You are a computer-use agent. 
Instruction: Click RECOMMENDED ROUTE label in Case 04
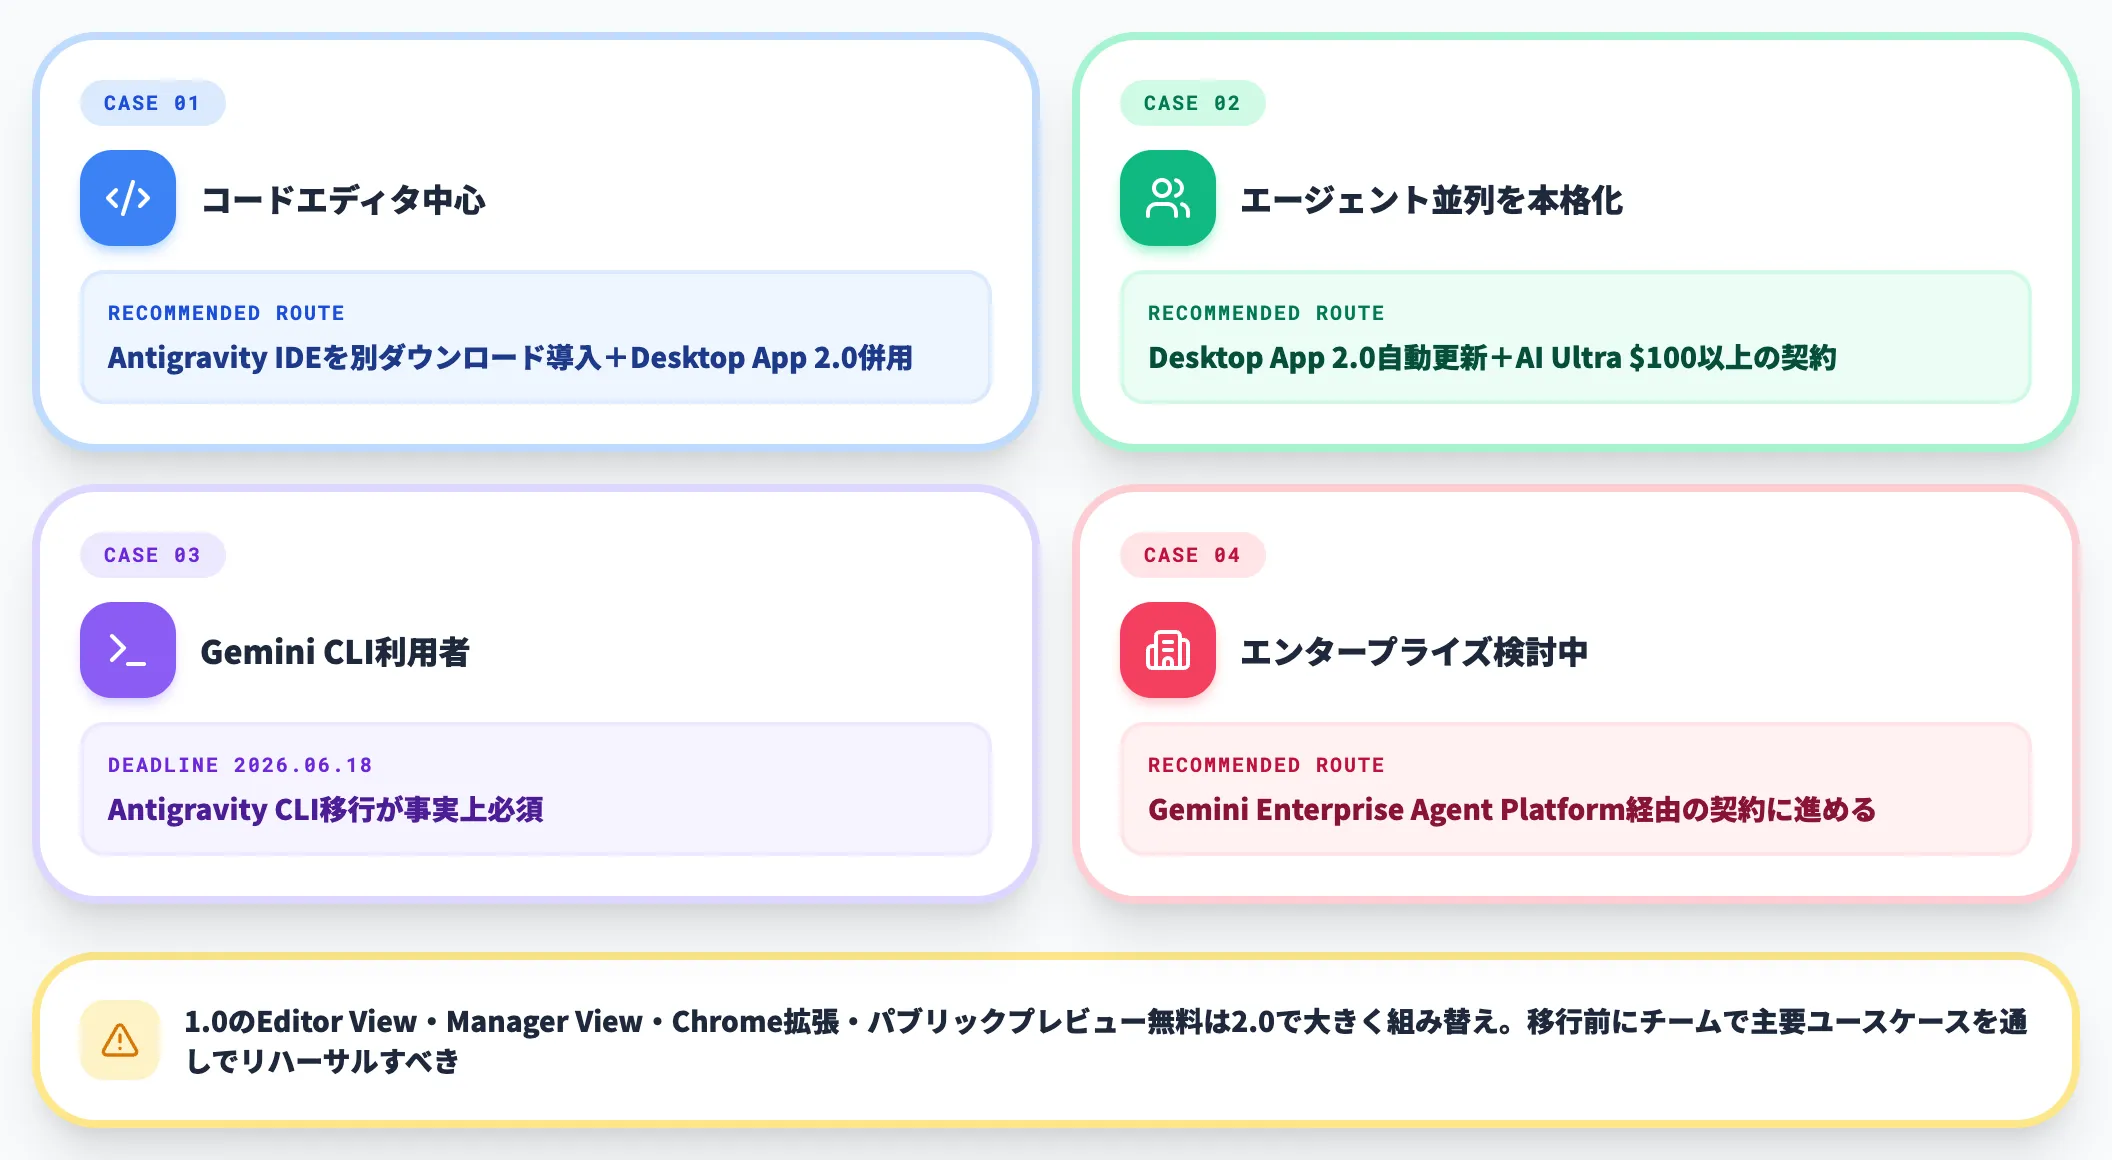(1266, 765)
